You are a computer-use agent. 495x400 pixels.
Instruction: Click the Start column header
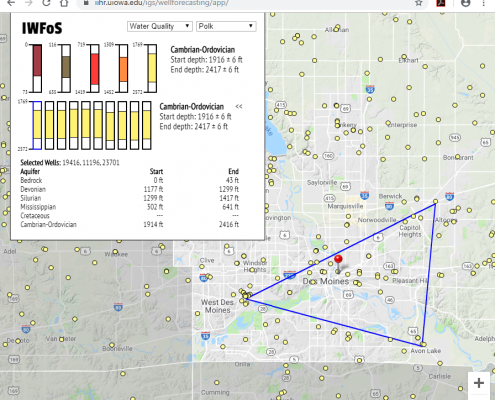(156, 171)
